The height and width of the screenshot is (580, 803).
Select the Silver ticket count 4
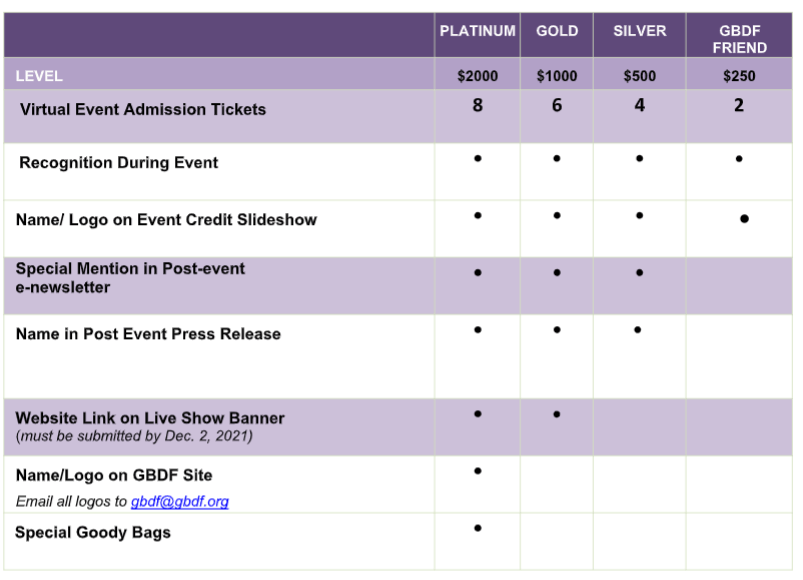[x=640, y=105]
